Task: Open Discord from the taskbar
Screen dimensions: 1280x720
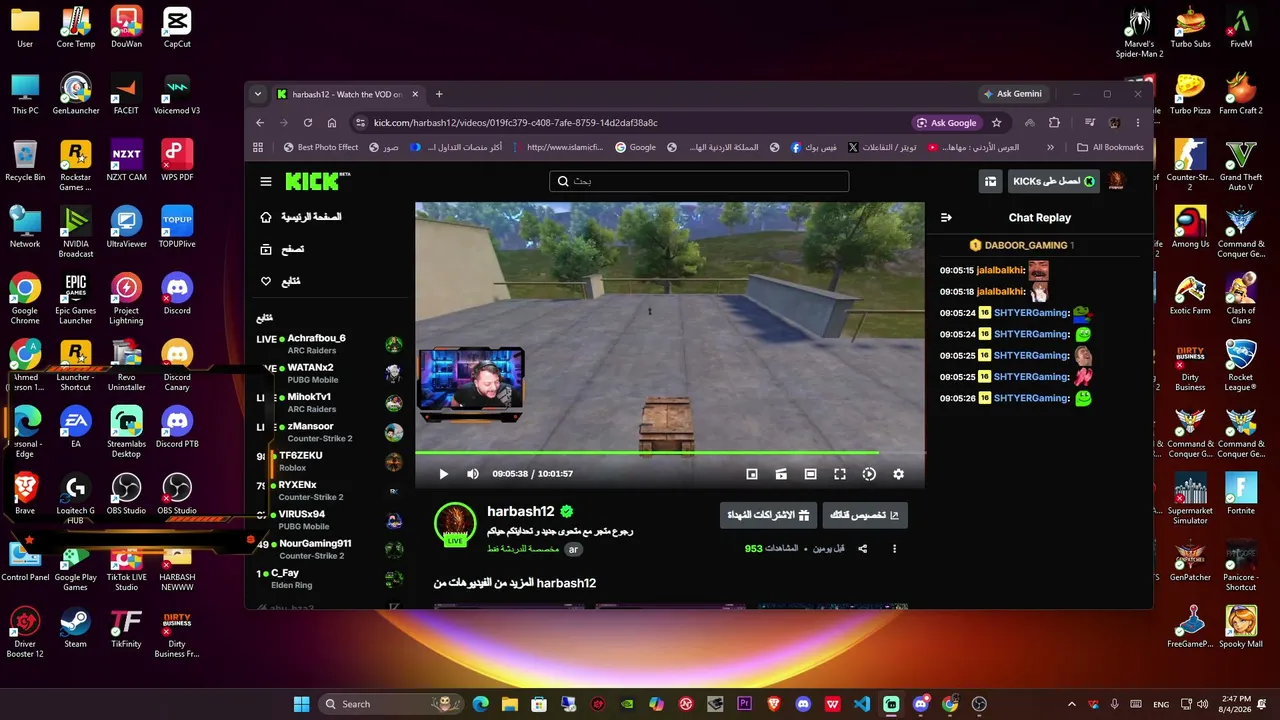Action: (803, 704)
